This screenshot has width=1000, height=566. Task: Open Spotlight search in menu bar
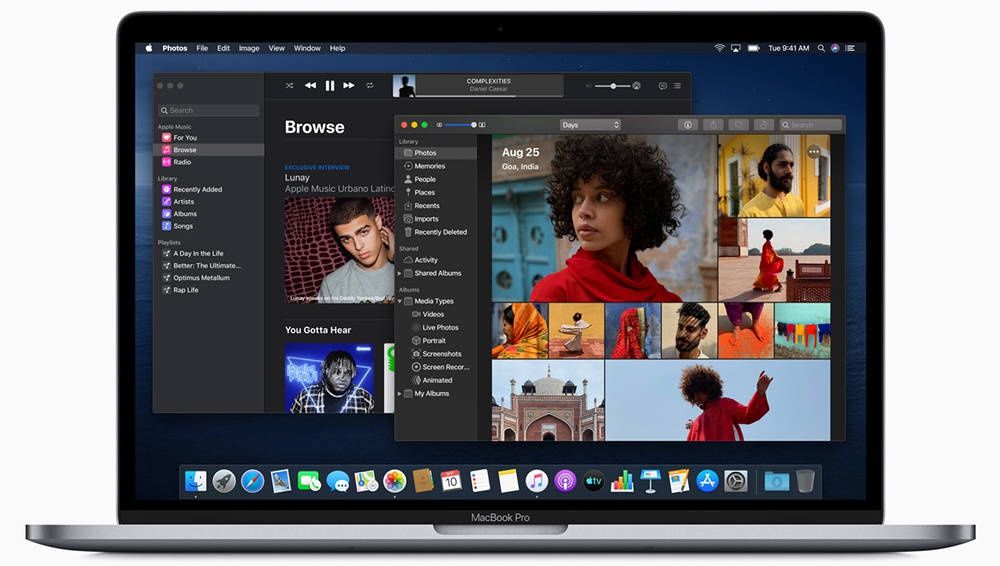821,48
